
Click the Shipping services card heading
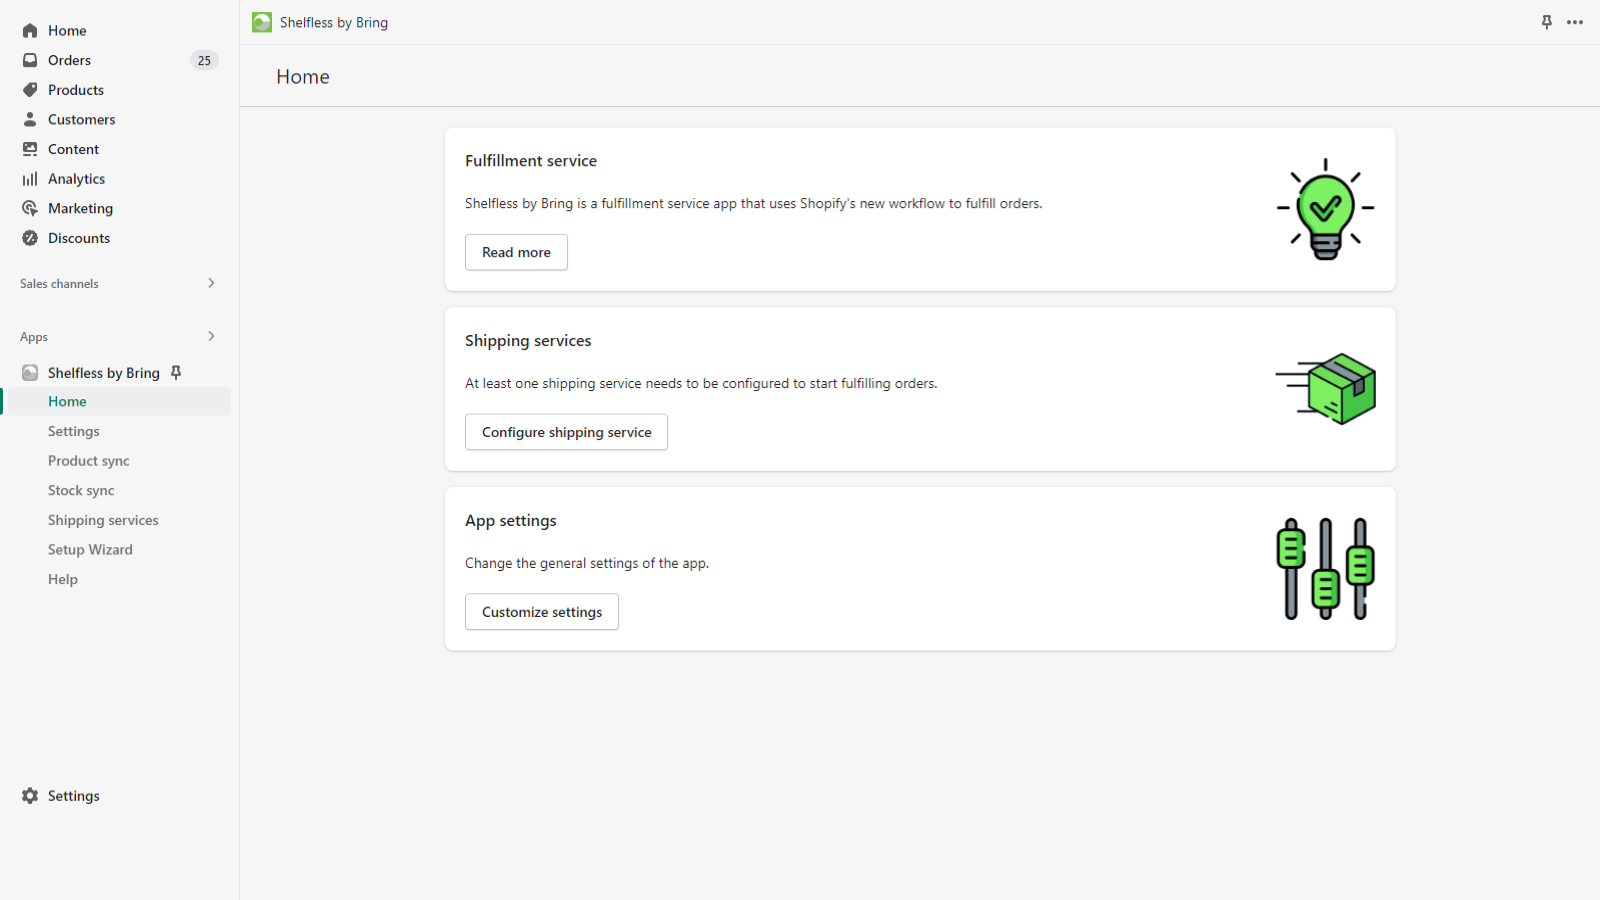[528, 341]
